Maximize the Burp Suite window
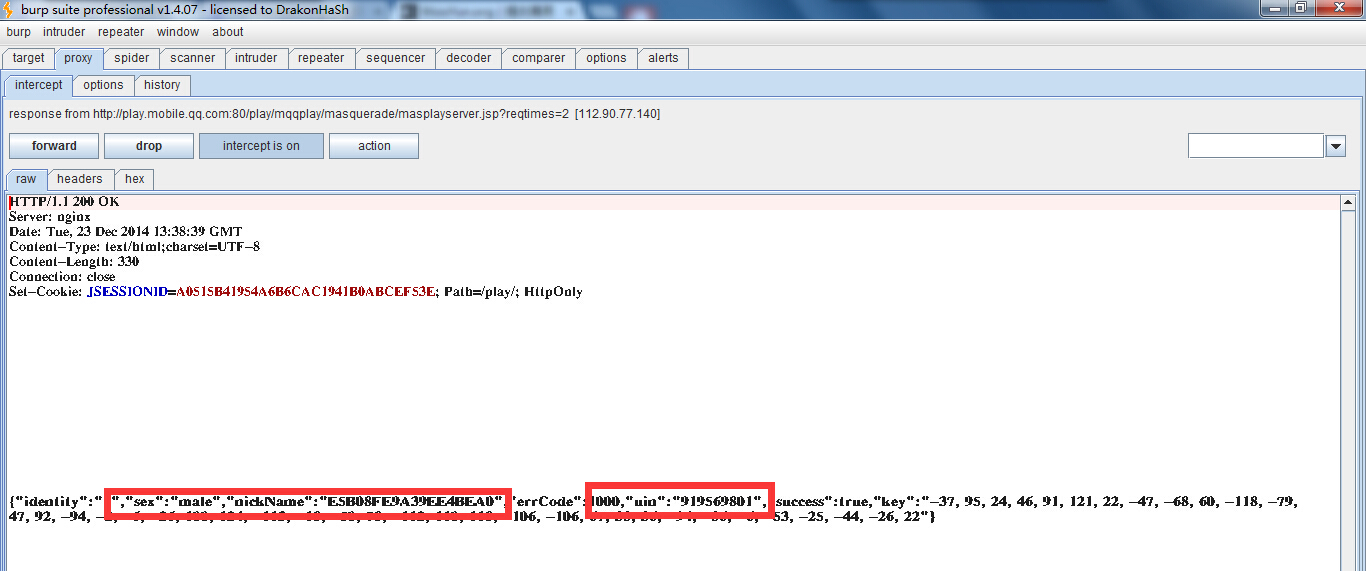This screenshot has height=571, width=1366. pyautogui.click(x=1300, y=8)
